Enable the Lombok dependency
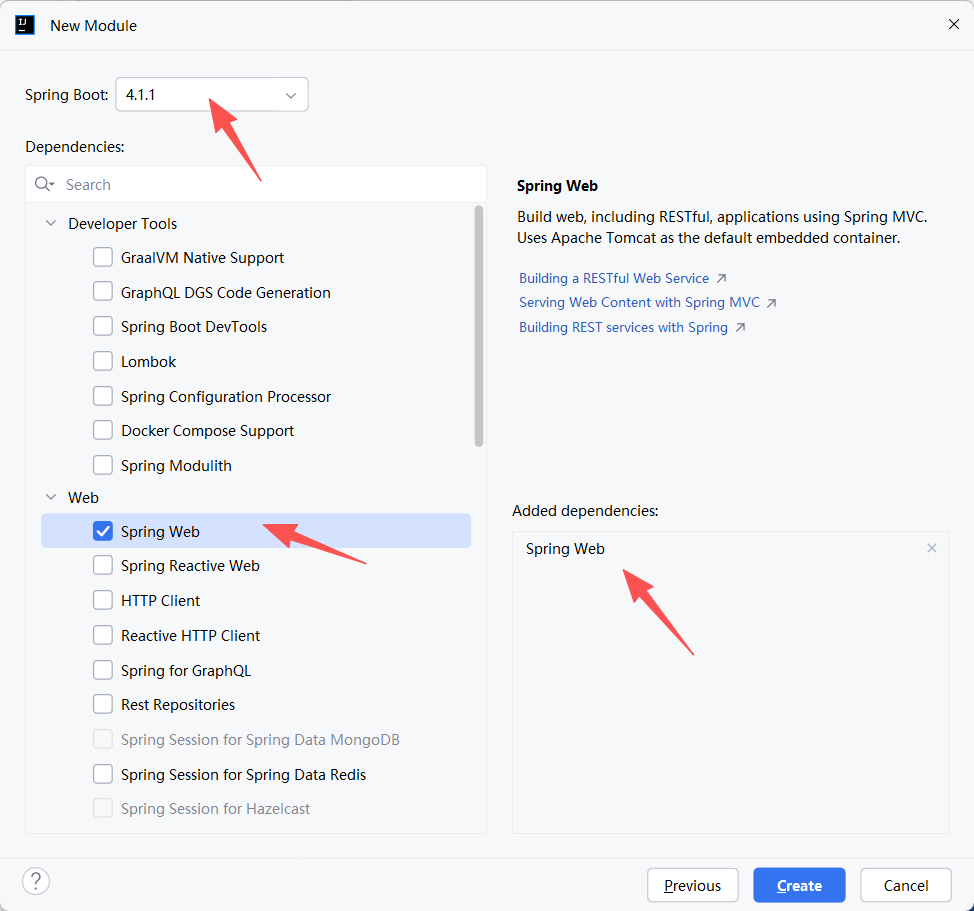The image size is (974, 911). click(102, 361)
